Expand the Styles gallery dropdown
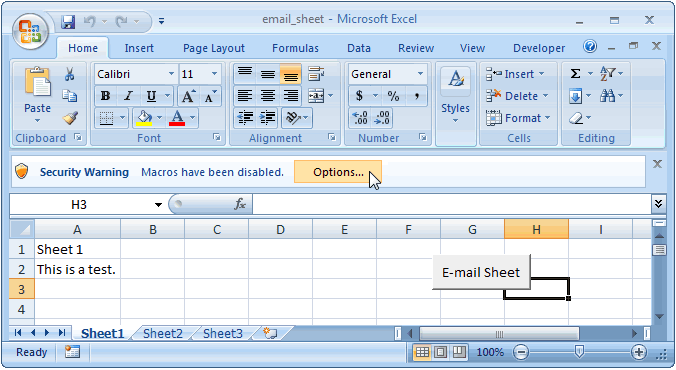676x370 pixels. (455, 121)
